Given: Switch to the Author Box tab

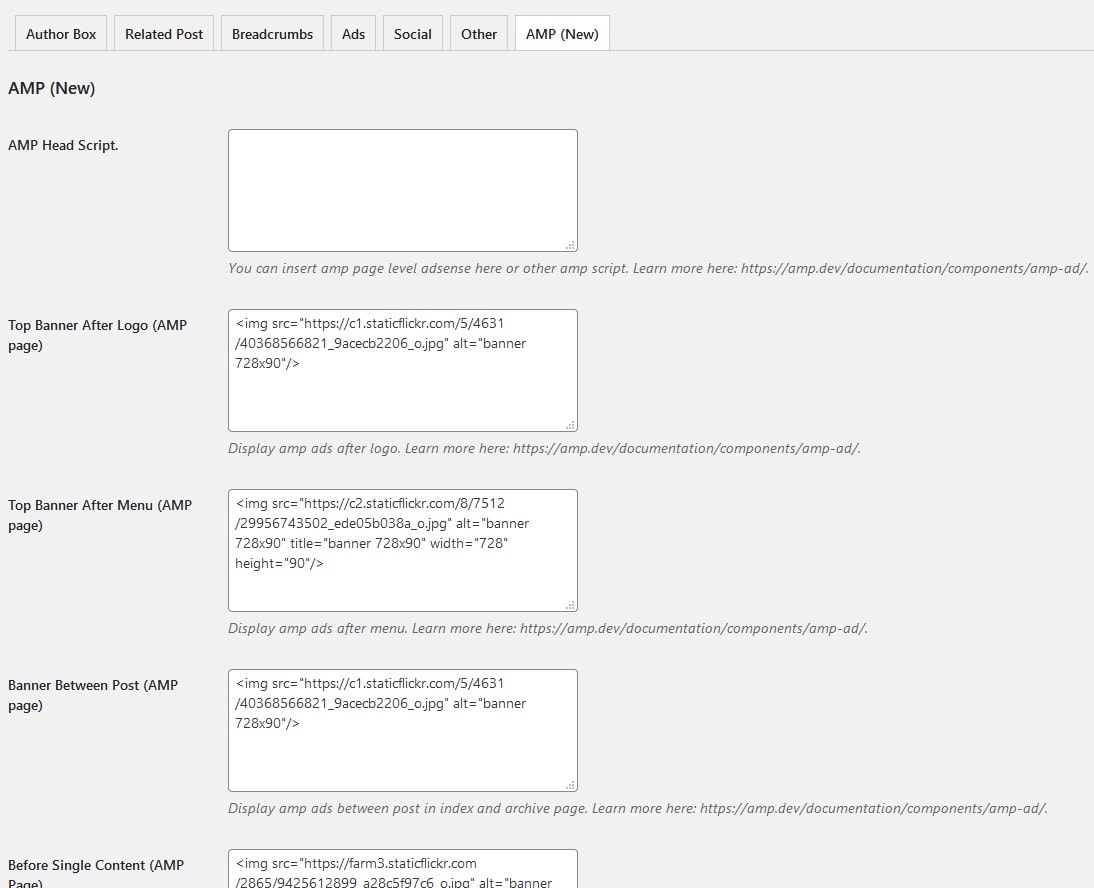Looking at the screenshot, I should click(60, 33).
